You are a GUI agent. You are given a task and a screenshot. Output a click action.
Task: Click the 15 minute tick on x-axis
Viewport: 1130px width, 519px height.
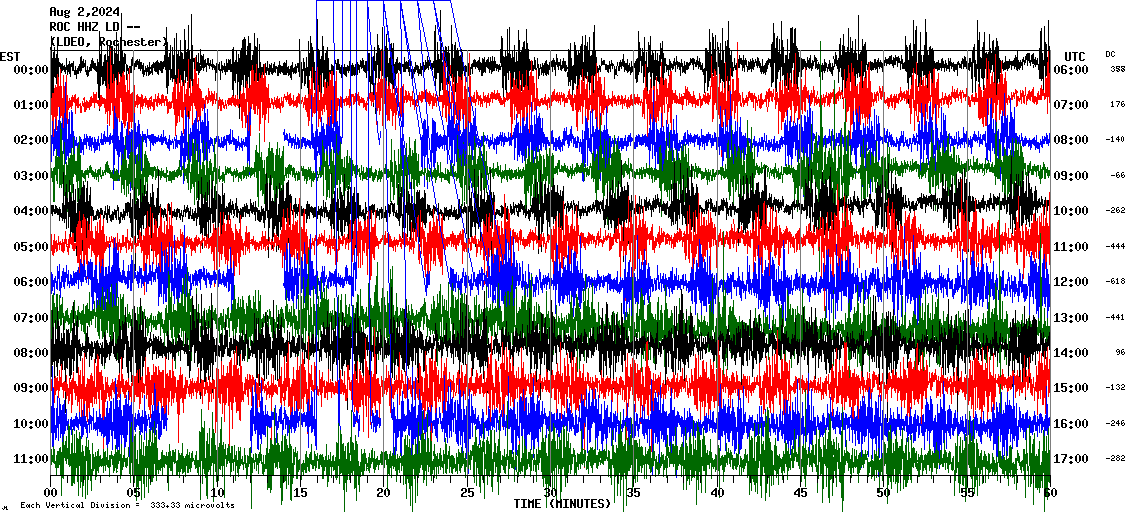tap(301, 493)
